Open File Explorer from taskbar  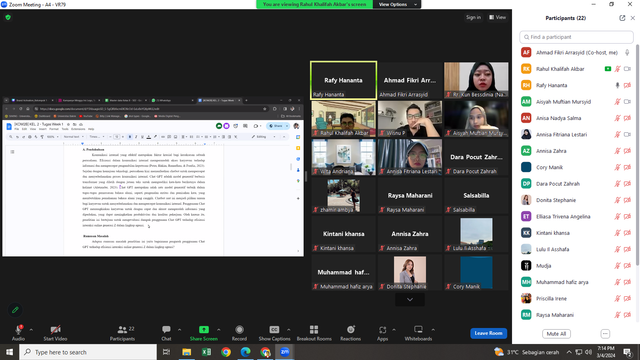point(187,352)
